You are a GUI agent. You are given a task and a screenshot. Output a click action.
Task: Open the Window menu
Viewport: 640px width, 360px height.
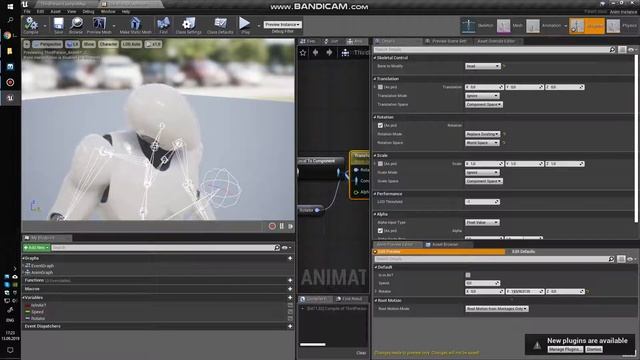coord(108,11)
